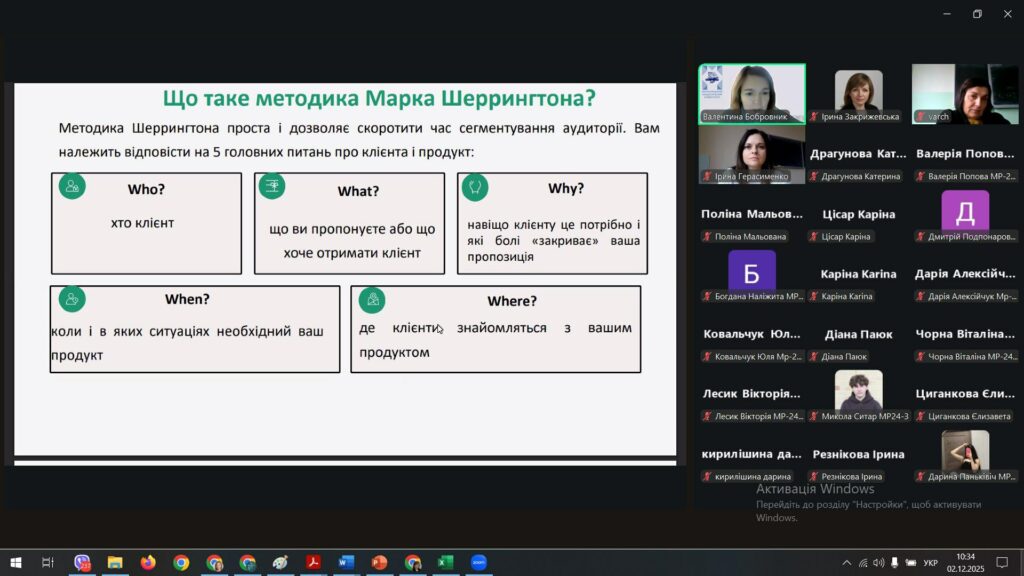Open Firefox from the taskbar

pyautogui.click(x=148, y=563)
